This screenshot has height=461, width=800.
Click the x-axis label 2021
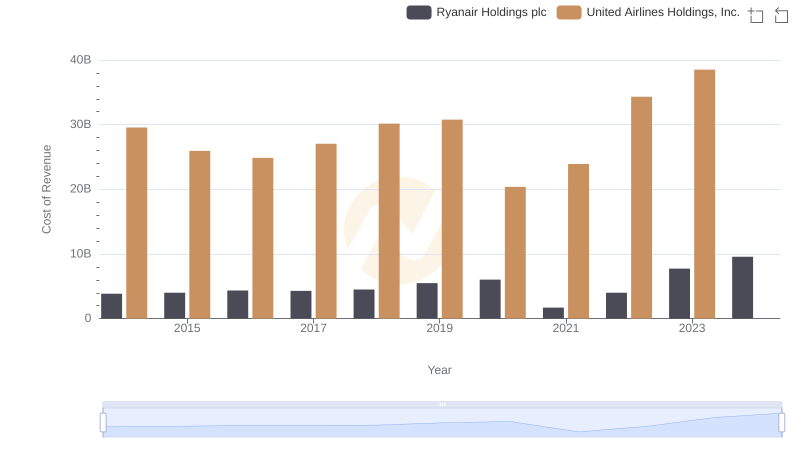[x=566, y=328]
